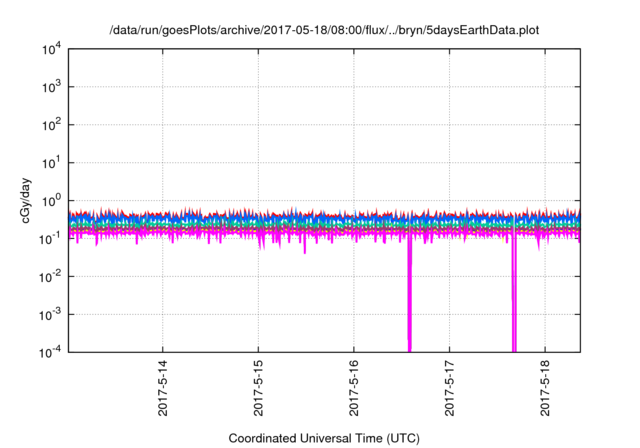Click the 10^-4 y-axis tick label
The image size is (640, 448).
click(x=51, y=352)
